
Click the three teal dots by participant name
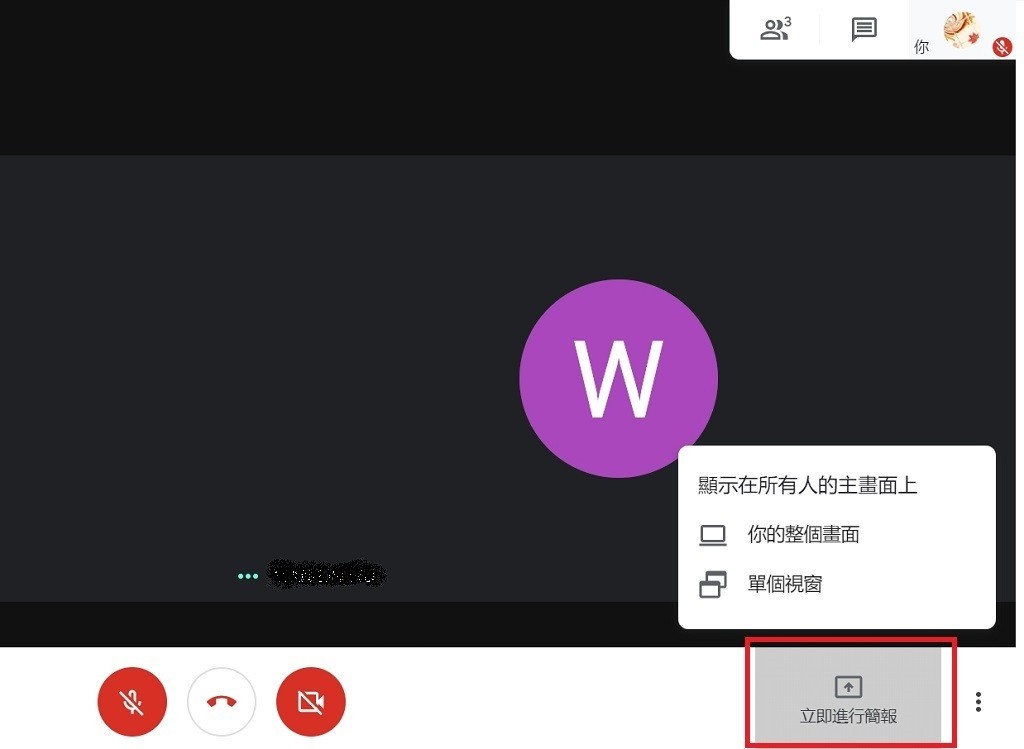tap(248, 576)
